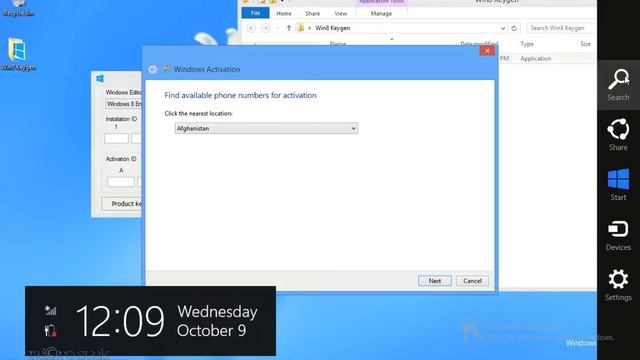Click first Activation ID box in keygen
The image size is (640, 360).
click(x=121, y=182)
